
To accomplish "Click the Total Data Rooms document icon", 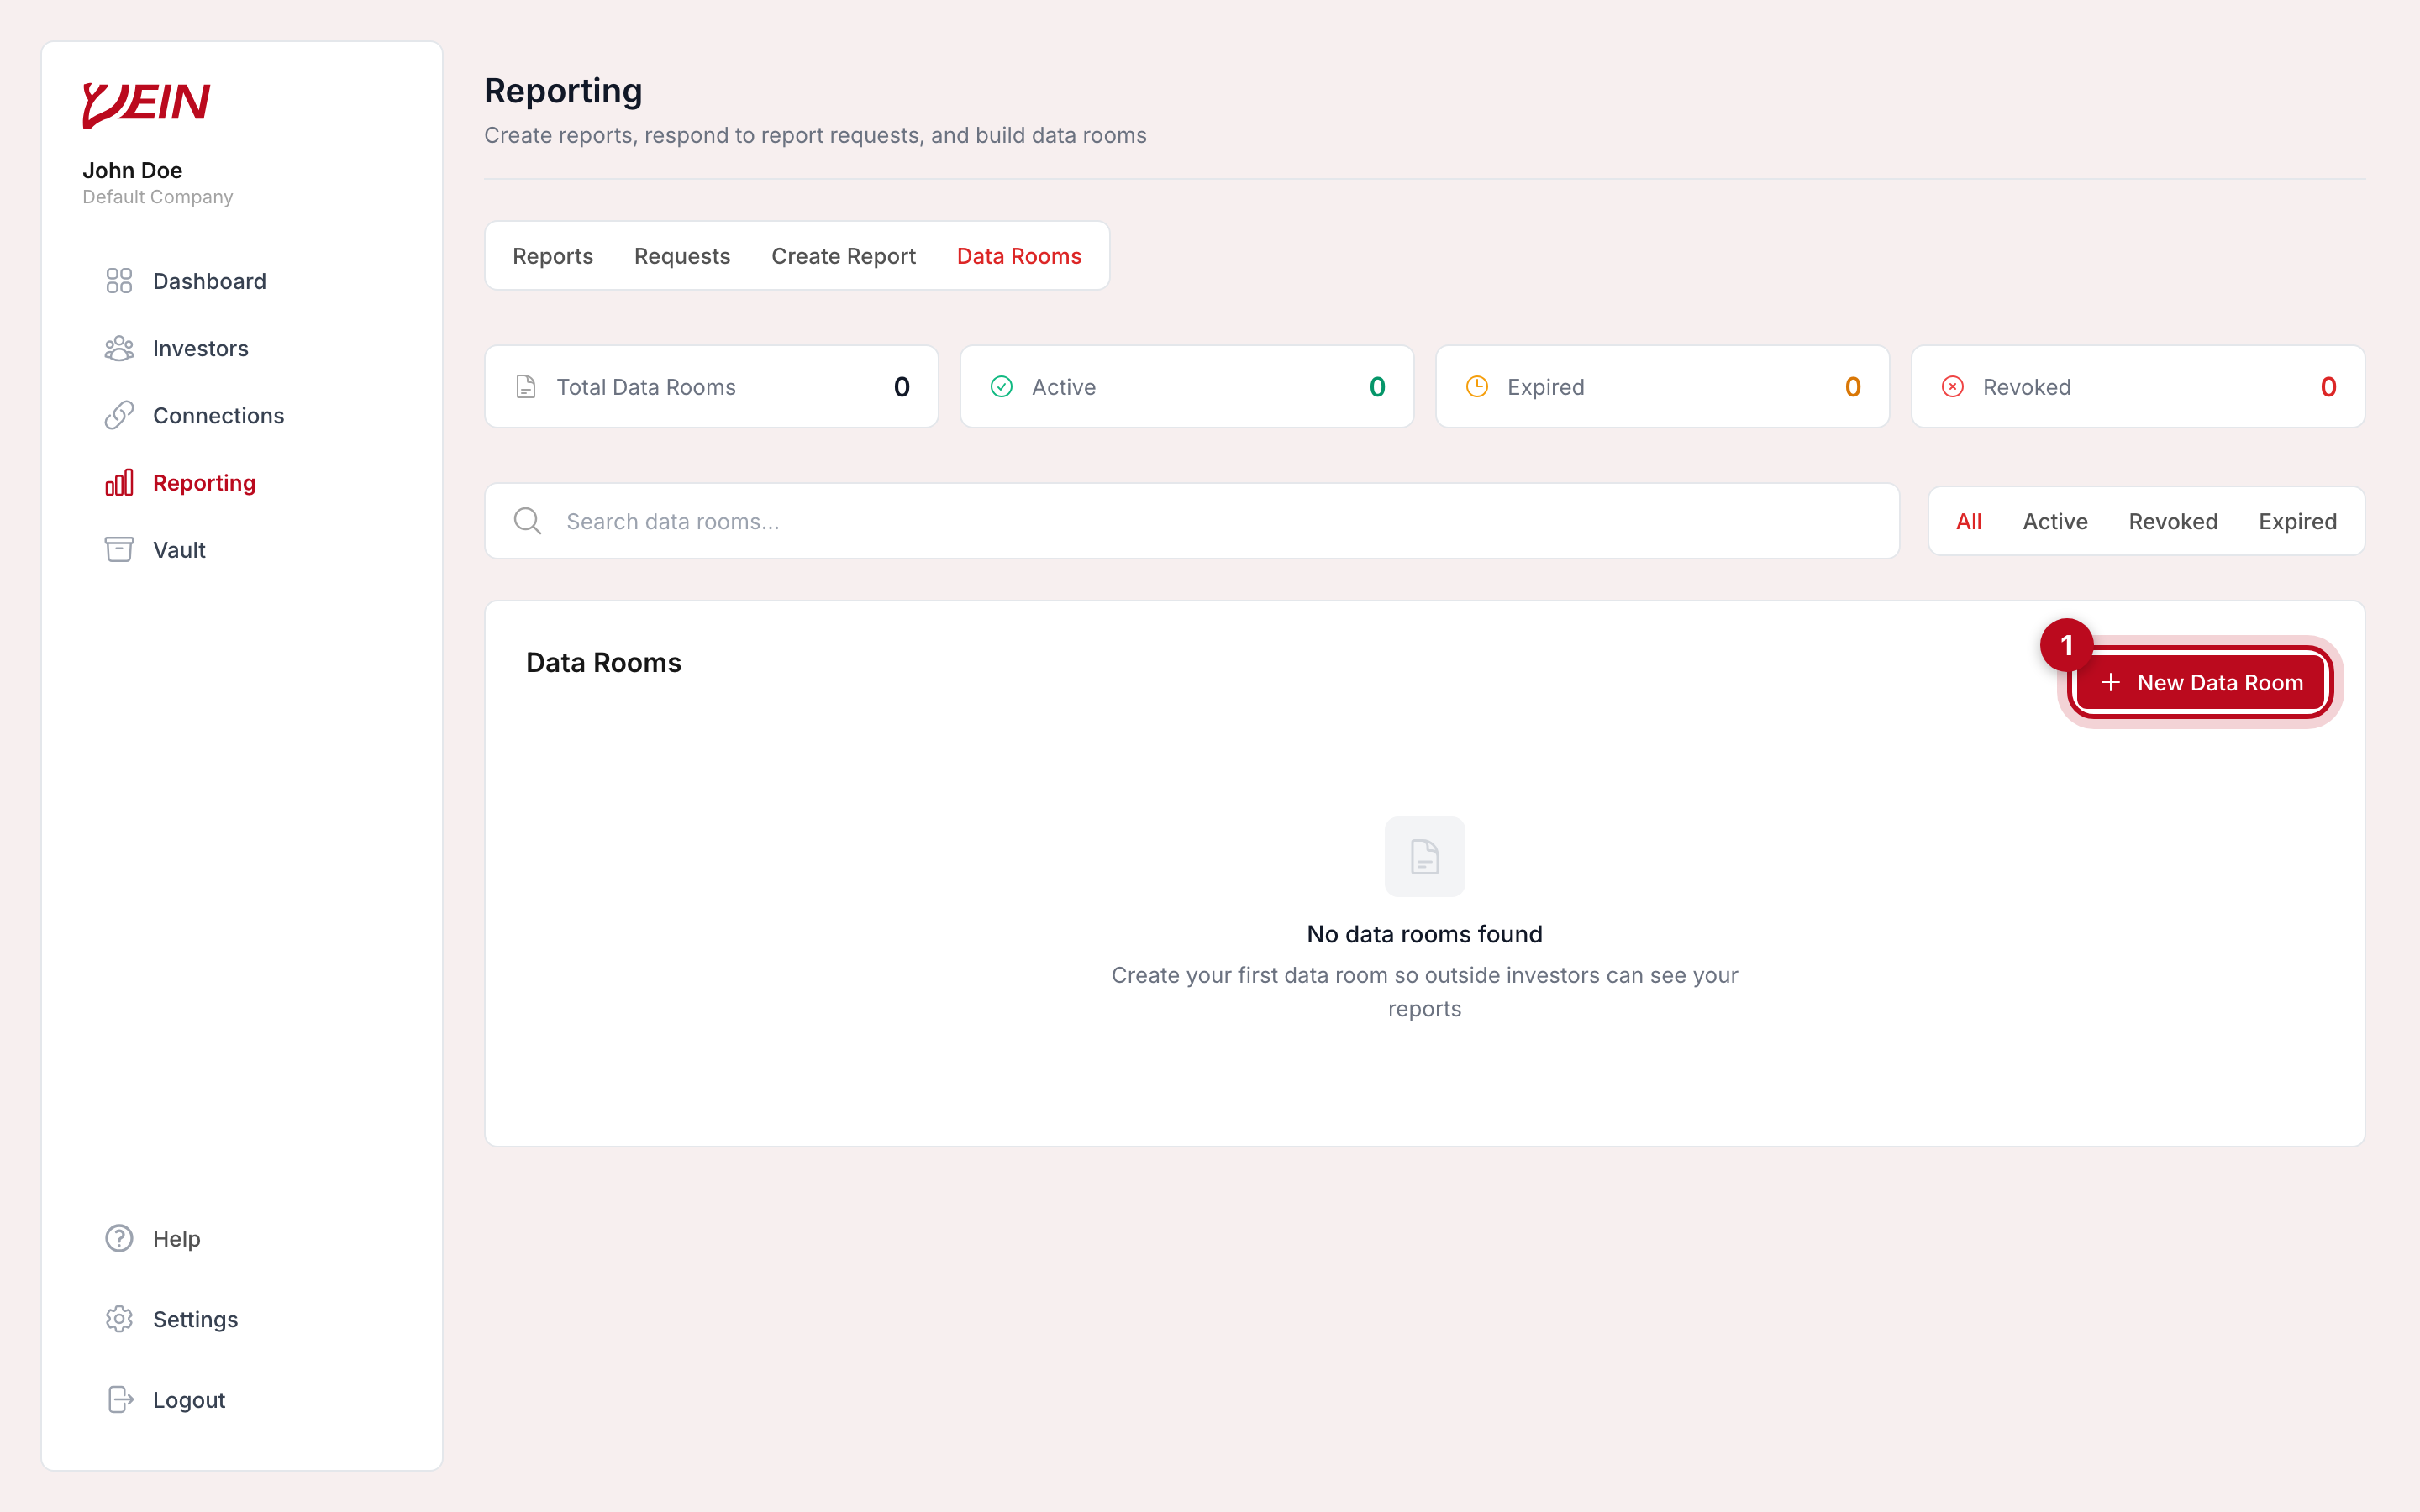I will 526,387.
